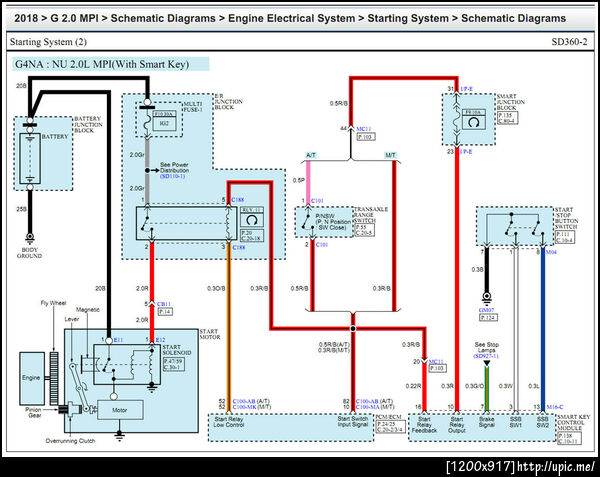Click the Engine block
600x477 pixels.
[32, 378]
